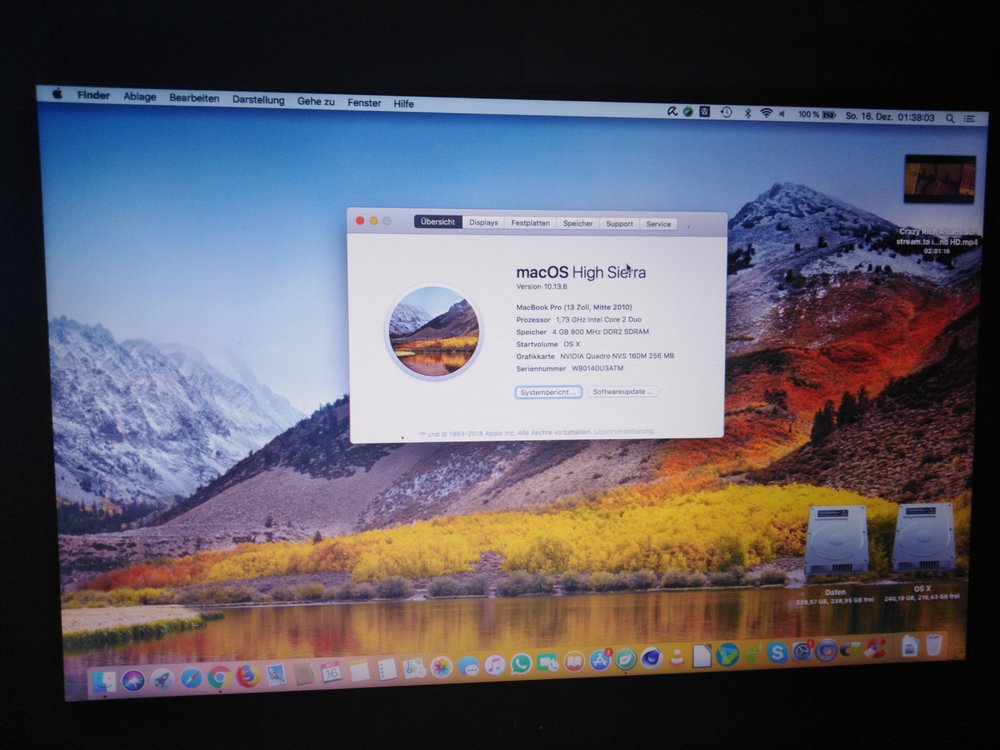This screenshot has height=750, width=1000.
Task: Open iBooks in the Dock
Action: click(574, 661)
